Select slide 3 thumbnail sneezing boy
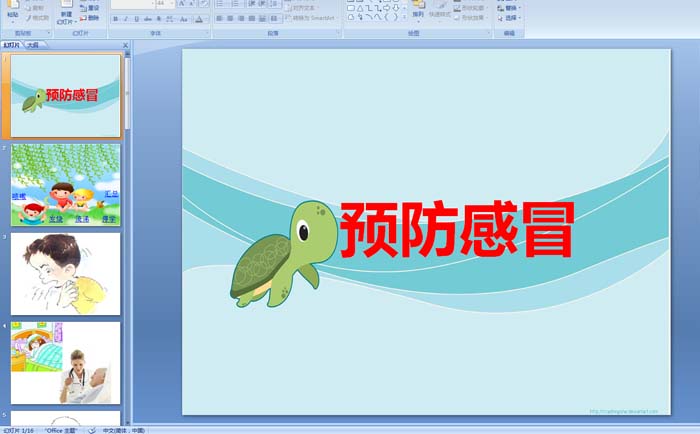Viewport: 700px width, 434px height. tap(66, 274)
